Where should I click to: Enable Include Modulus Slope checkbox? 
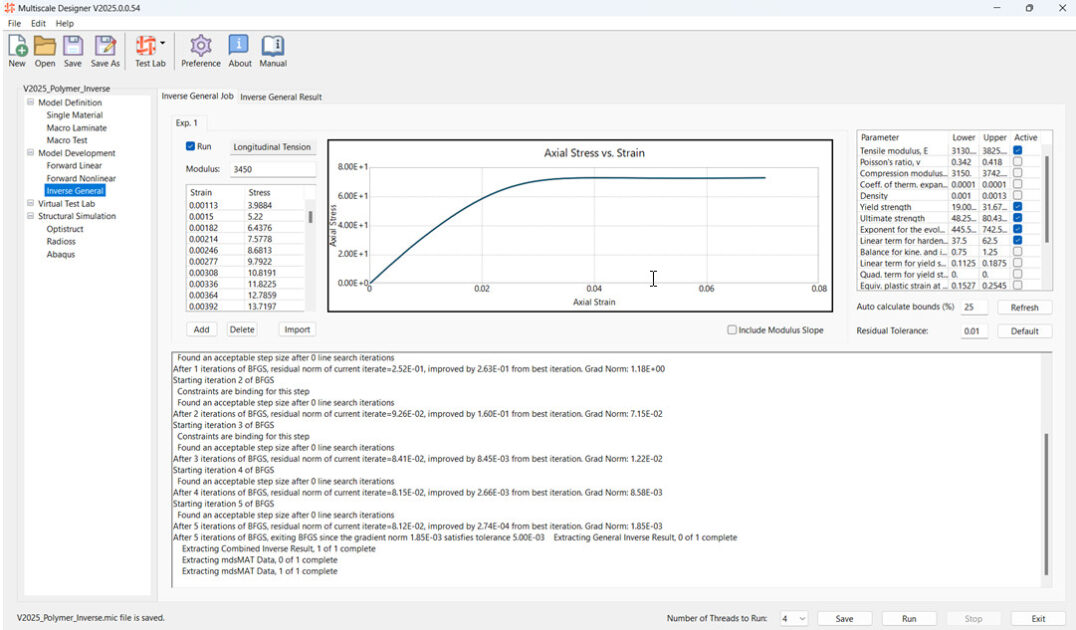pos(732,330)
